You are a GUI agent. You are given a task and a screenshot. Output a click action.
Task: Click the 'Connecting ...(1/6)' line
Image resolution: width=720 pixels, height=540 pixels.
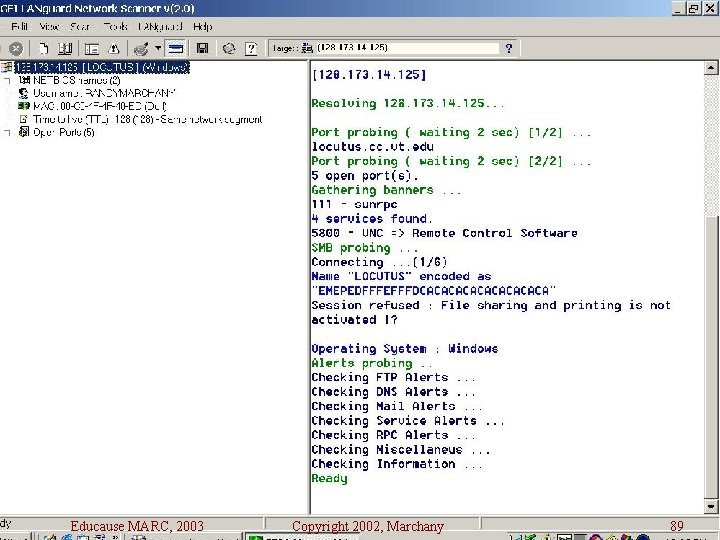click(379, 262)
